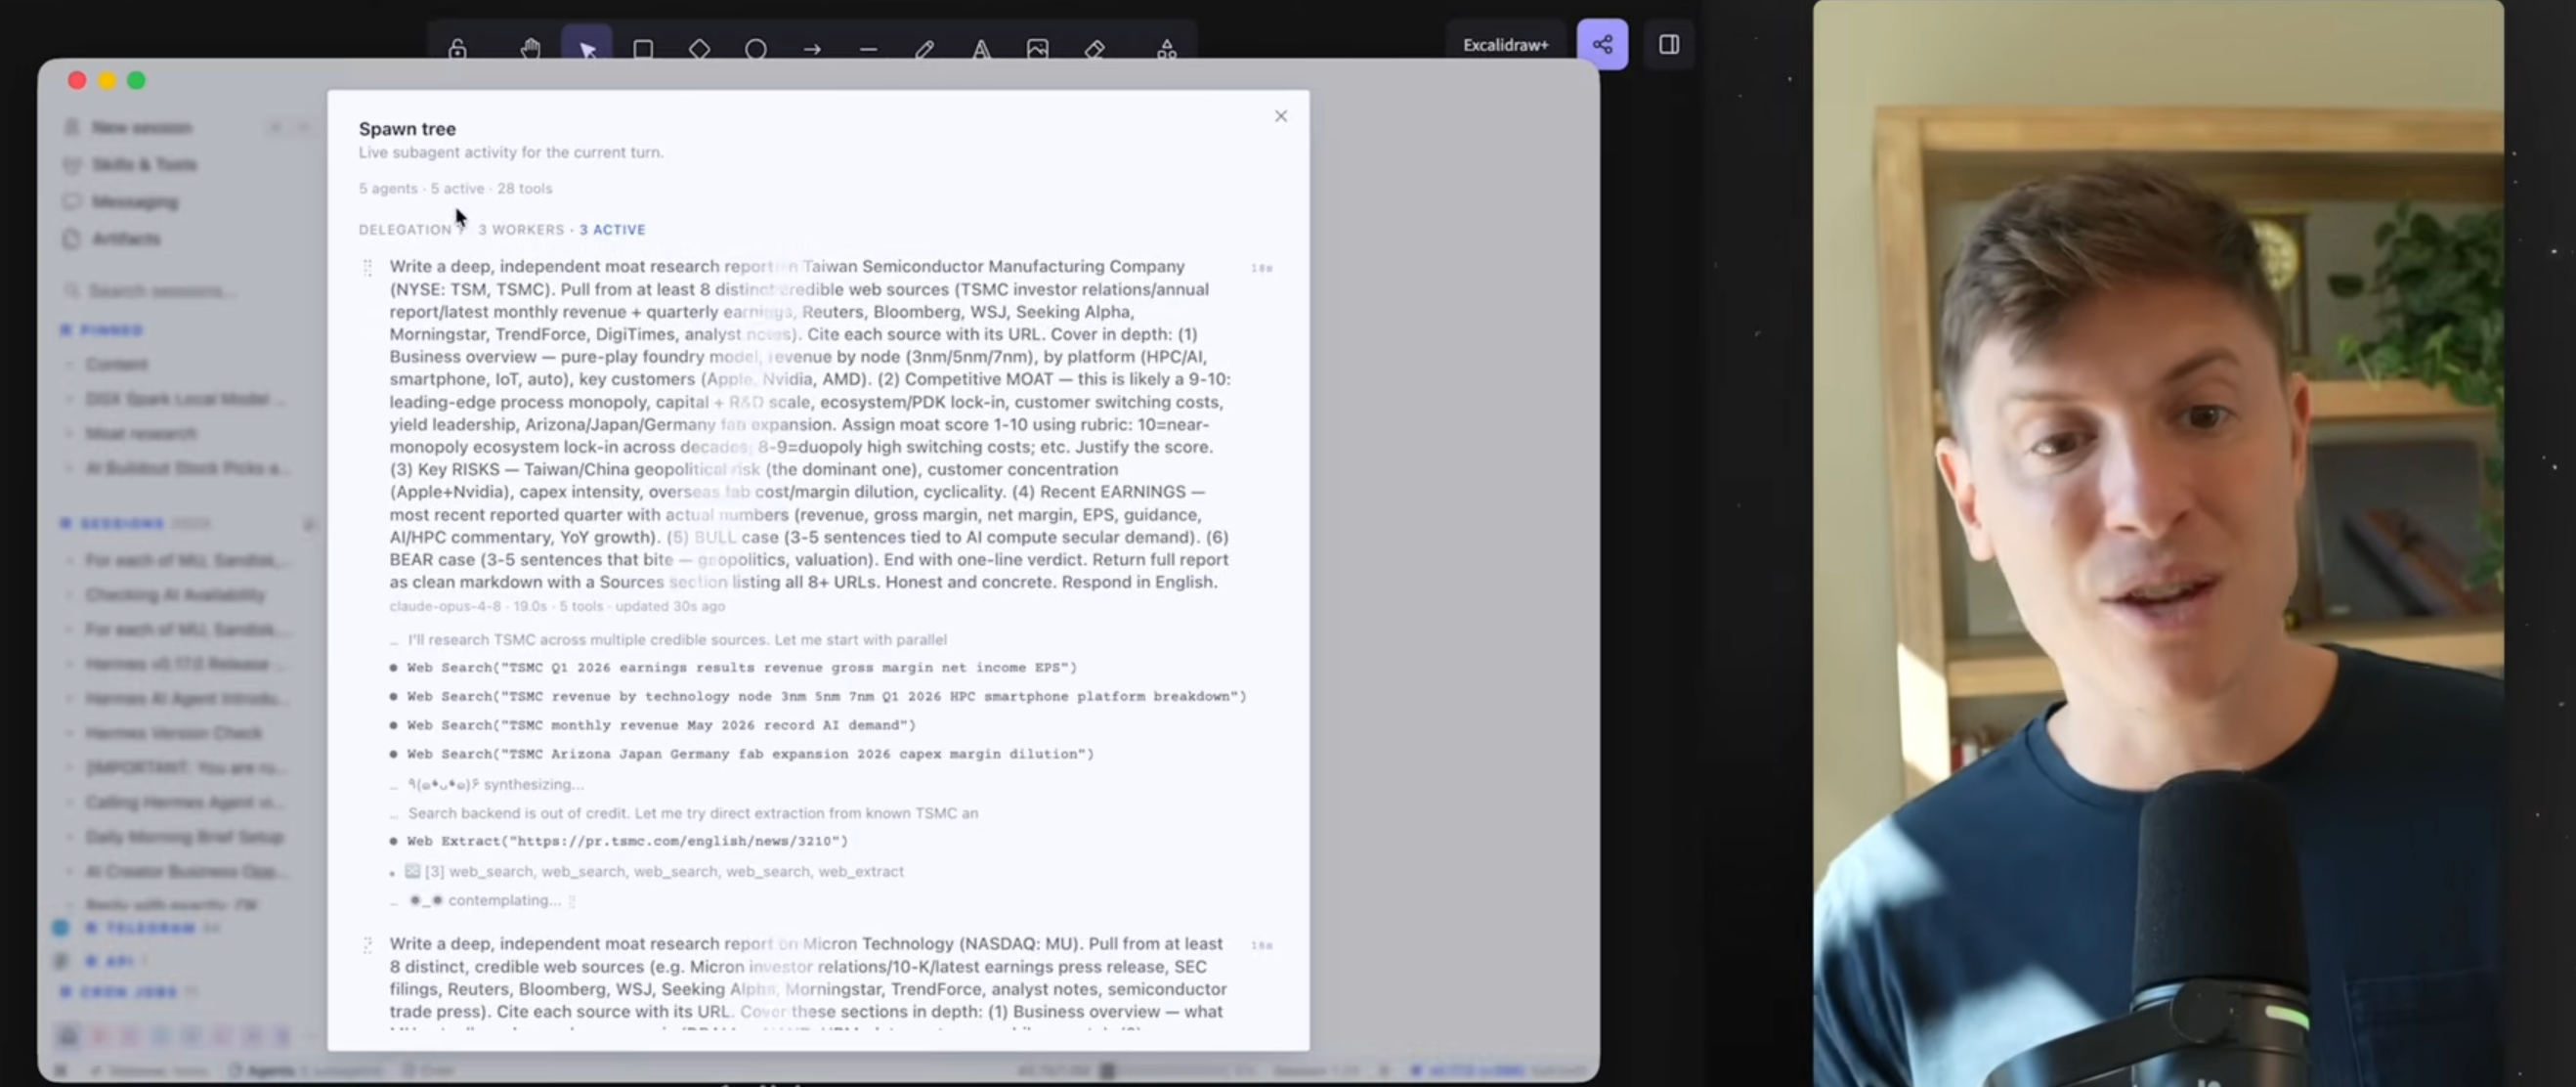This screenshot has width=2576, height=1087.
Task: Click the TSMC delegation drag handle
Action: pyautogui.click(x=367, y=267)
